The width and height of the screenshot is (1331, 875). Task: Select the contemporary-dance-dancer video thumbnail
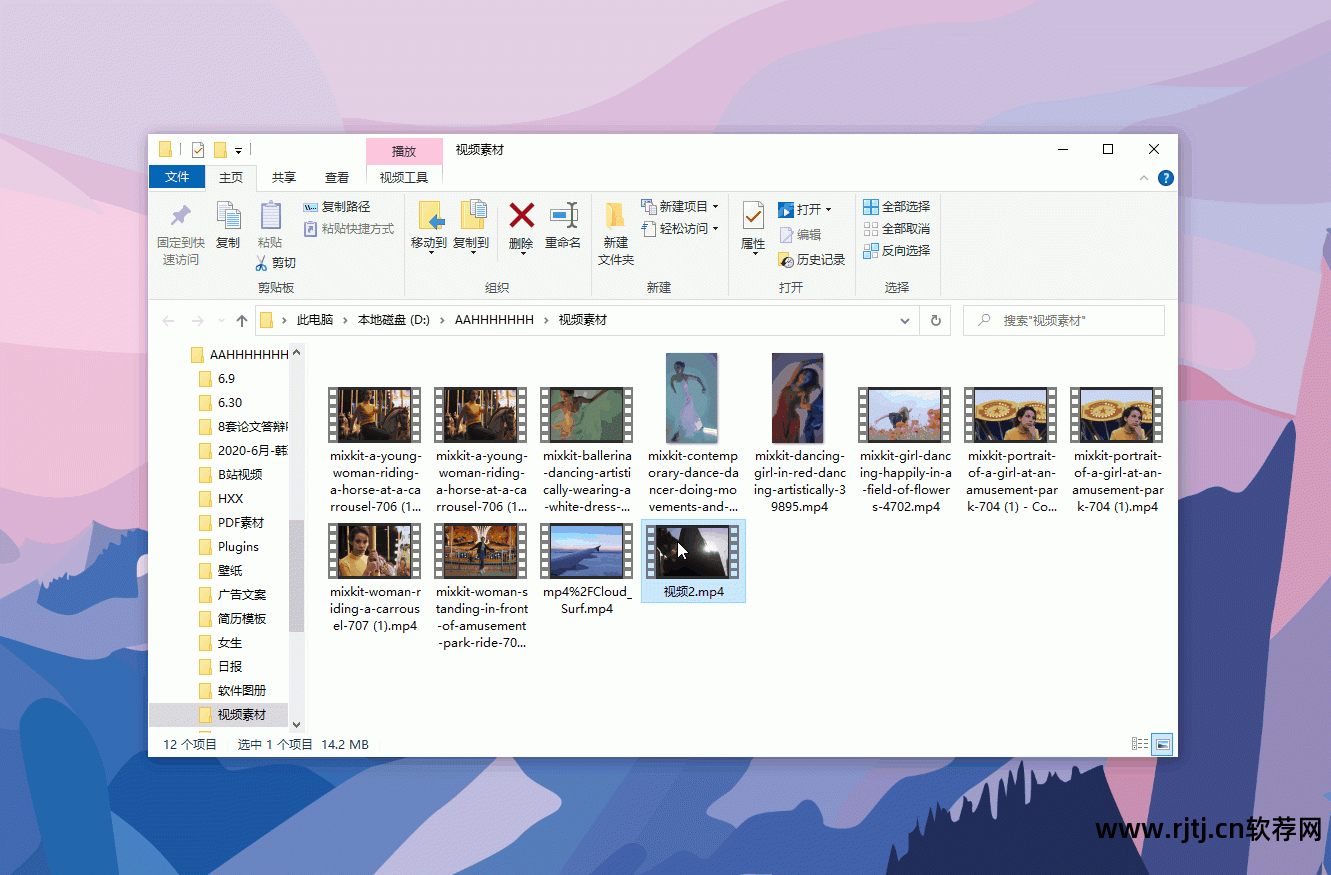click(x=692, y=398)
